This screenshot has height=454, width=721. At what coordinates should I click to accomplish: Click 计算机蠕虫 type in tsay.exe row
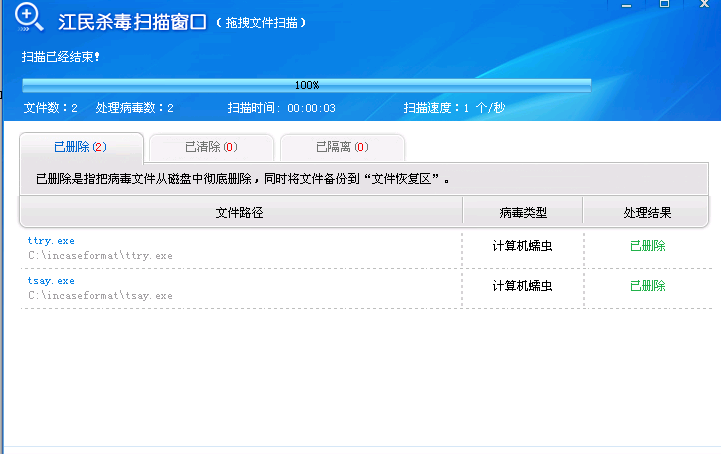tap(522, 286)
